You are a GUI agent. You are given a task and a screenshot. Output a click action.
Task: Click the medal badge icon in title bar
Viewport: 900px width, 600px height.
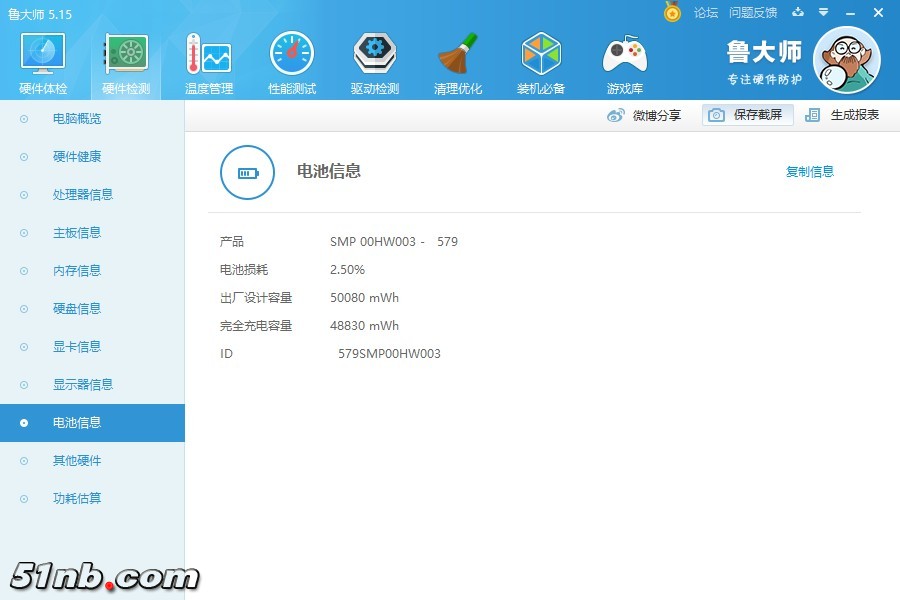click(672, 13)
